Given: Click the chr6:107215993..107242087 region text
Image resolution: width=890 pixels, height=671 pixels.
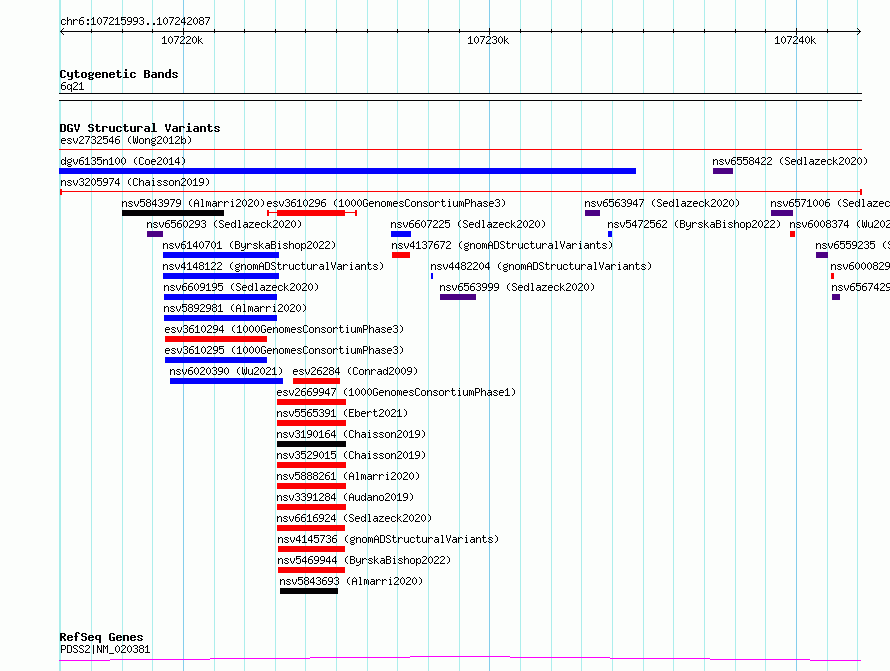Looking at the screenshot, I should point(135,22).
